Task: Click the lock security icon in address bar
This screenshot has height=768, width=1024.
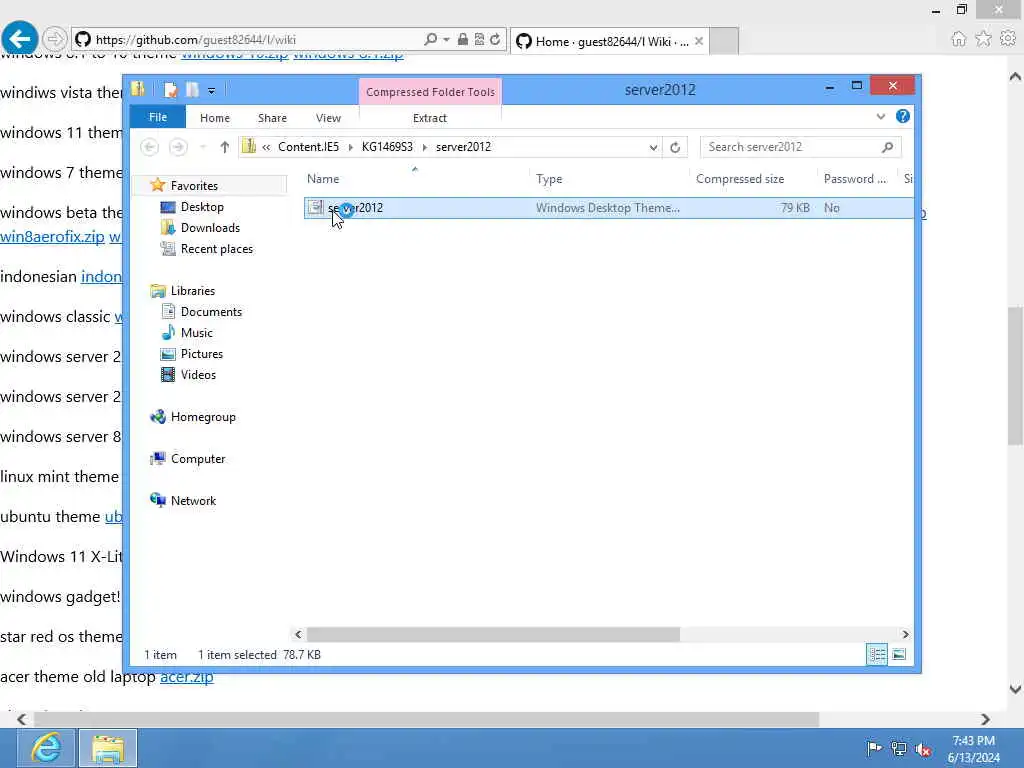Action: point(462,39)
